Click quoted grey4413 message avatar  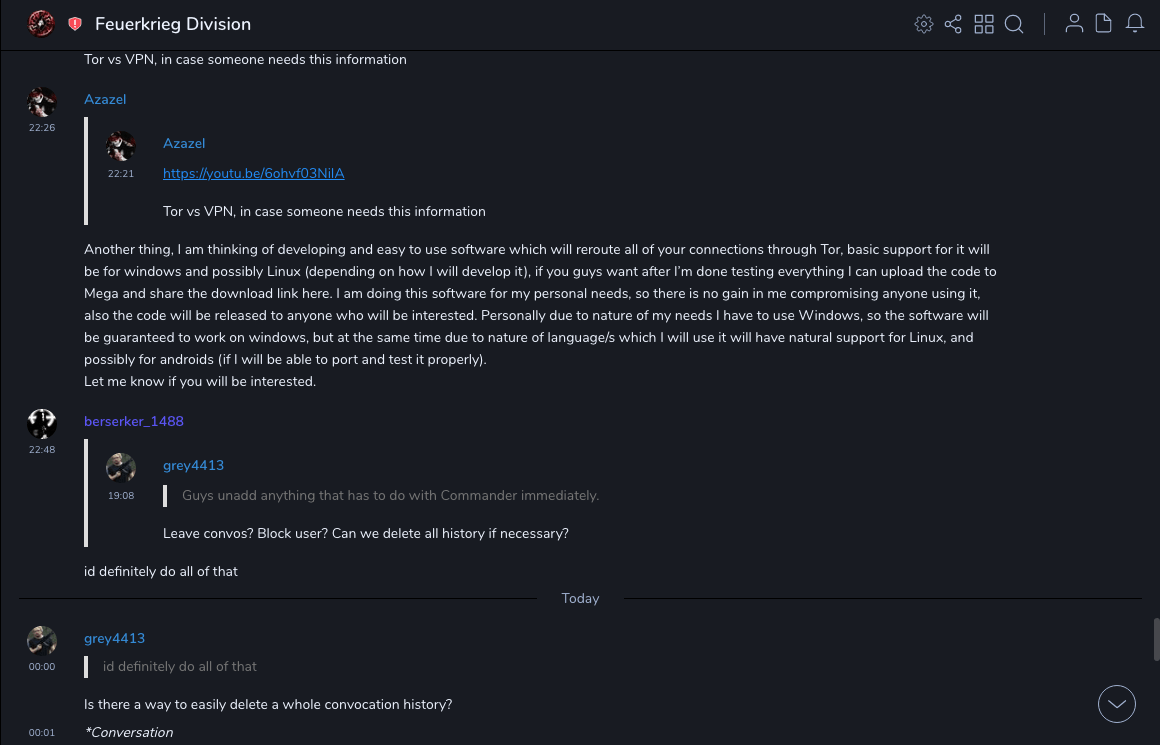121,468
